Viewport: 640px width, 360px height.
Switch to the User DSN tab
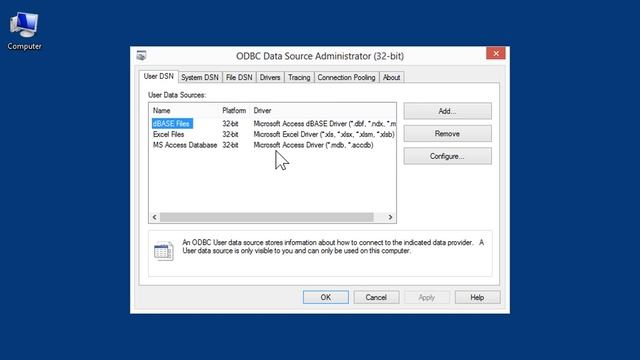pos(158,76)
